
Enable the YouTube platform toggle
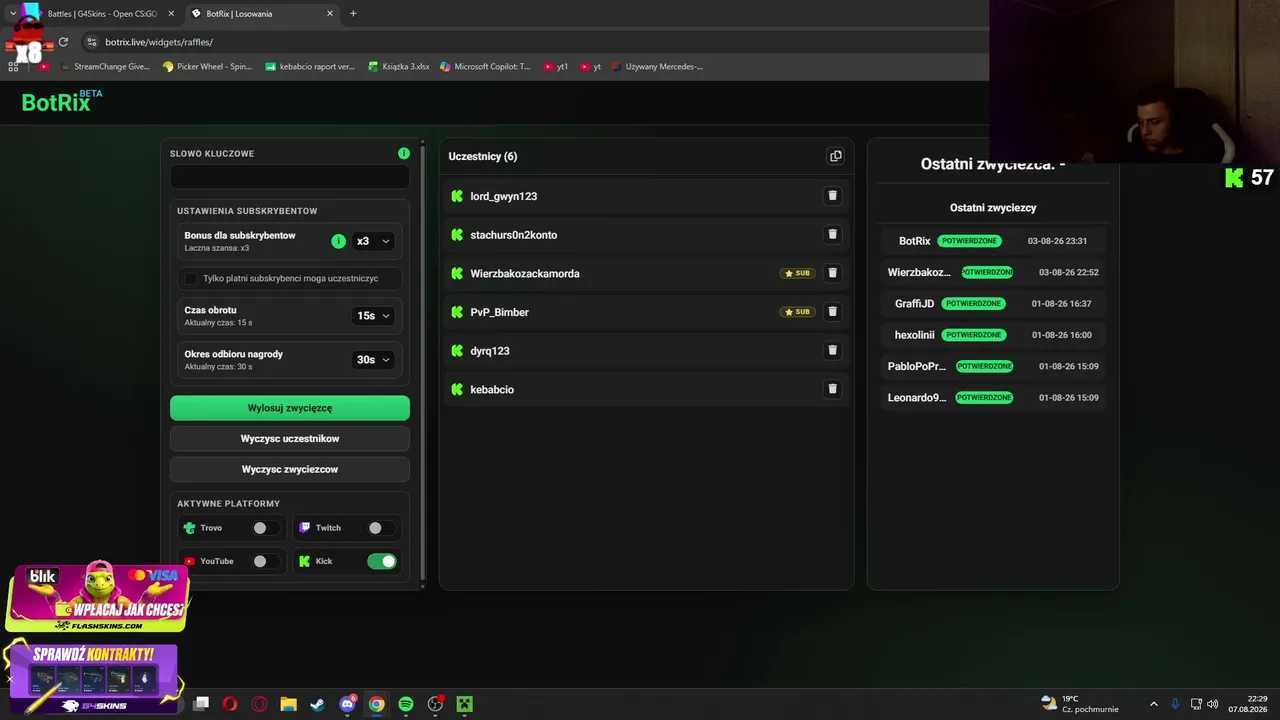pyautogui.click(x=265, y=561)
